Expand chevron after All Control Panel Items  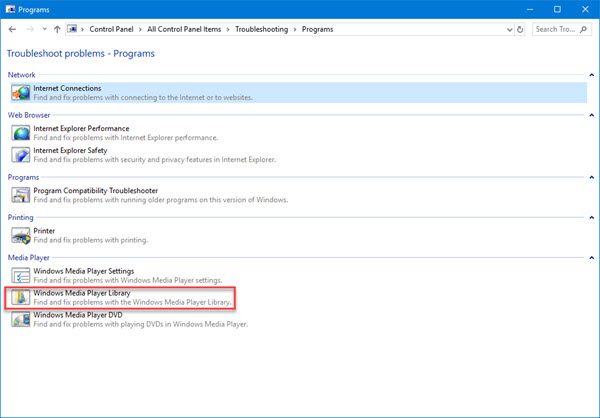pyautogui.click(x=228, y=29)
